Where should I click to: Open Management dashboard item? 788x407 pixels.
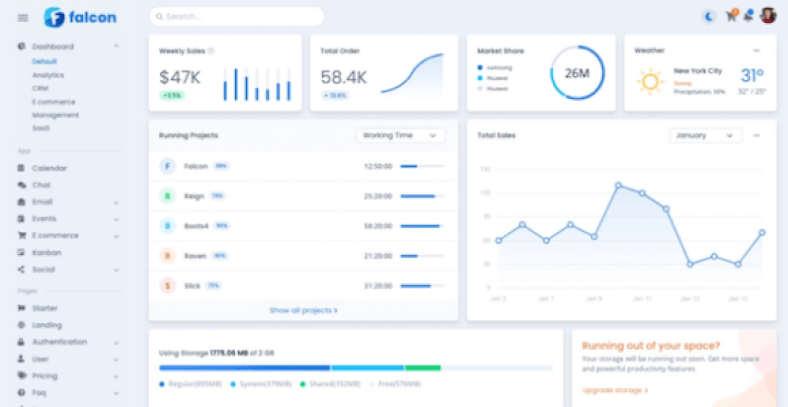56,115
